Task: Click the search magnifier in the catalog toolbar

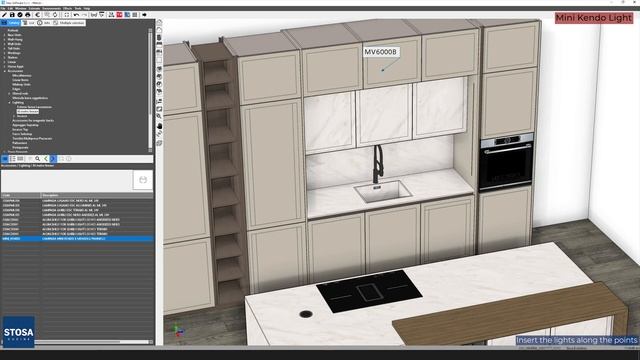Action: tap(38, 159)
